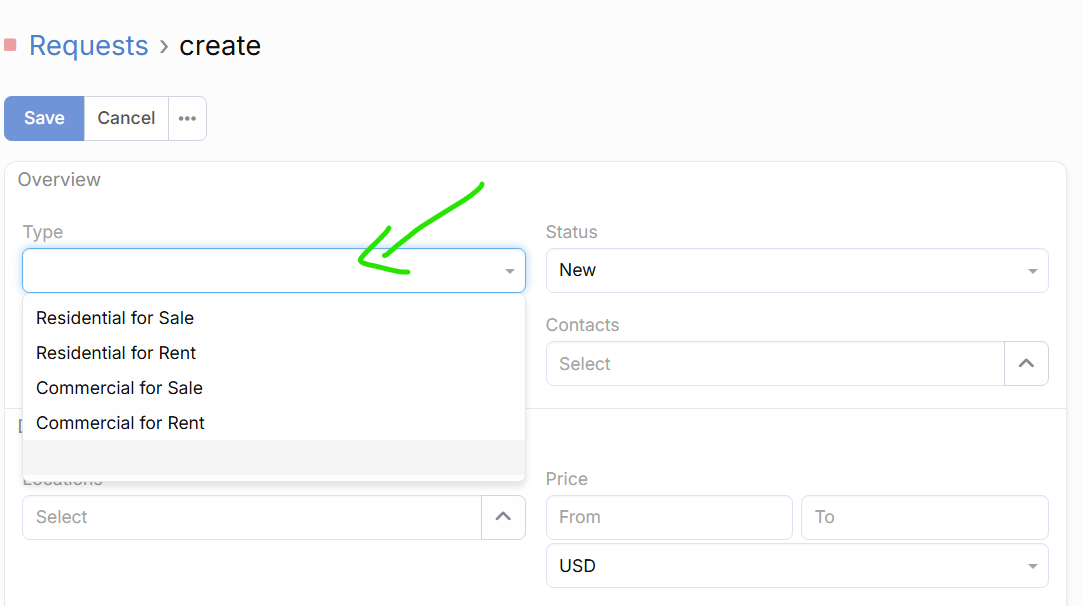
Task: Open the three-dots more actions button
Action: tap(187, 118)
